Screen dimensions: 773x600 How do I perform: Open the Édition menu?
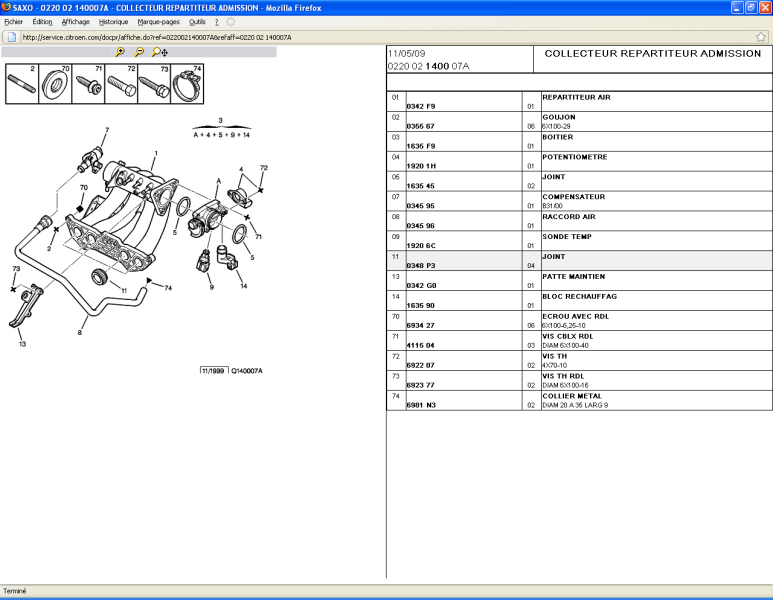42,22
